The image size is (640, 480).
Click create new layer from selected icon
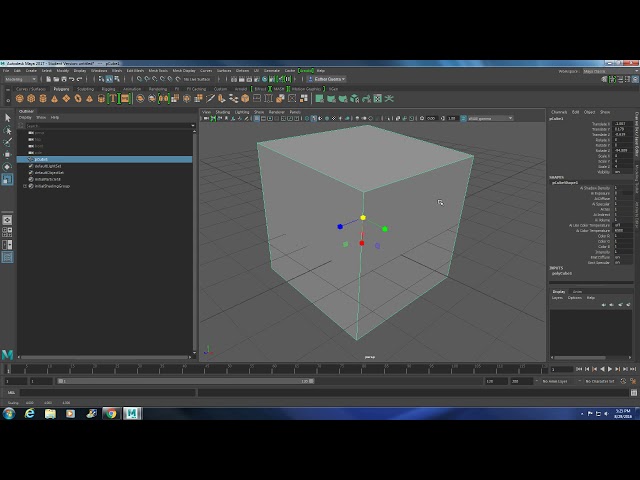pyautogui.click(x=629, y=304)
